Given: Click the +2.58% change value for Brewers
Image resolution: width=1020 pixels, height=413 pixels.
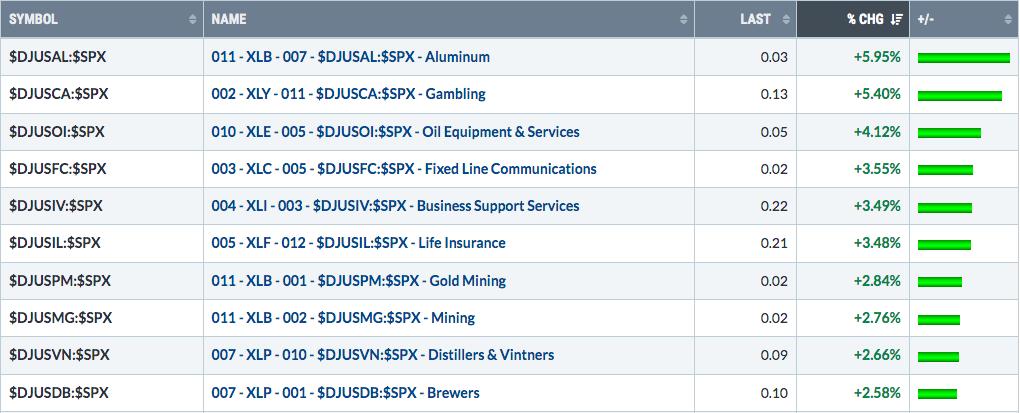Looking at the screenshot, I should 877,393.
